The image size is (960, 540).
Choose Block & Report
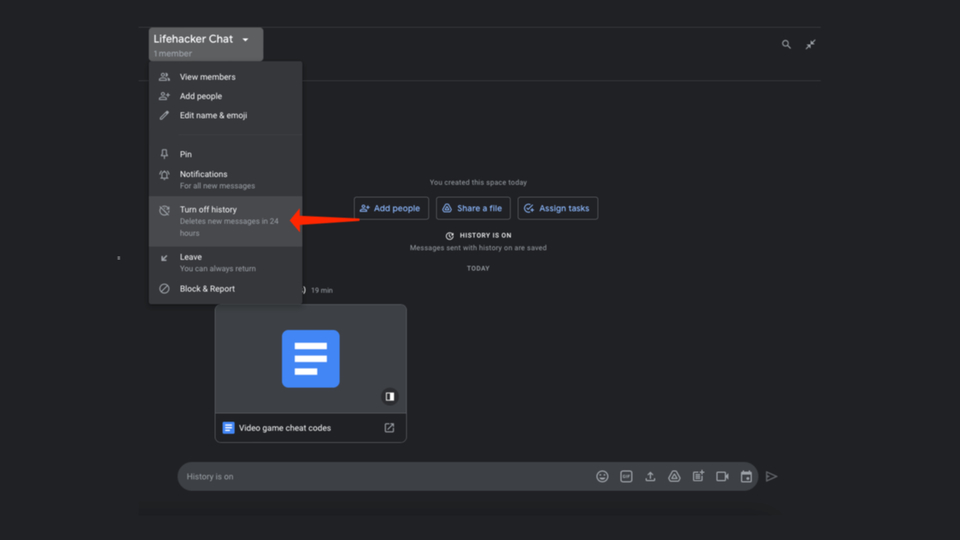tap(225, 288)
